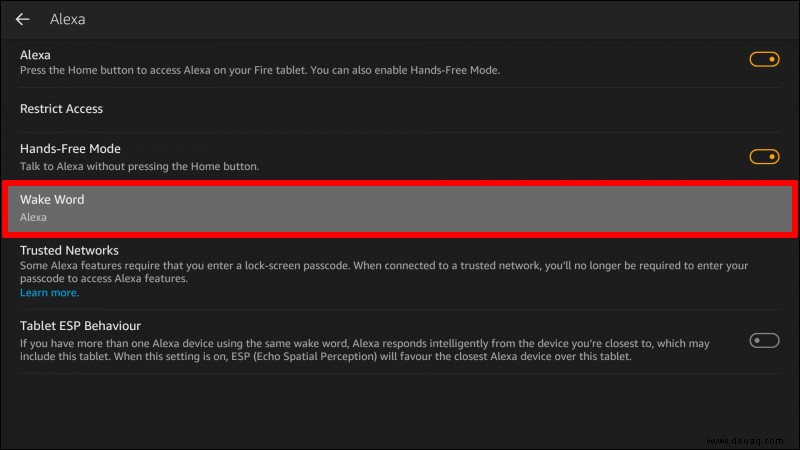
Task: Follow the Learn more link
Action: coord(49,293)
